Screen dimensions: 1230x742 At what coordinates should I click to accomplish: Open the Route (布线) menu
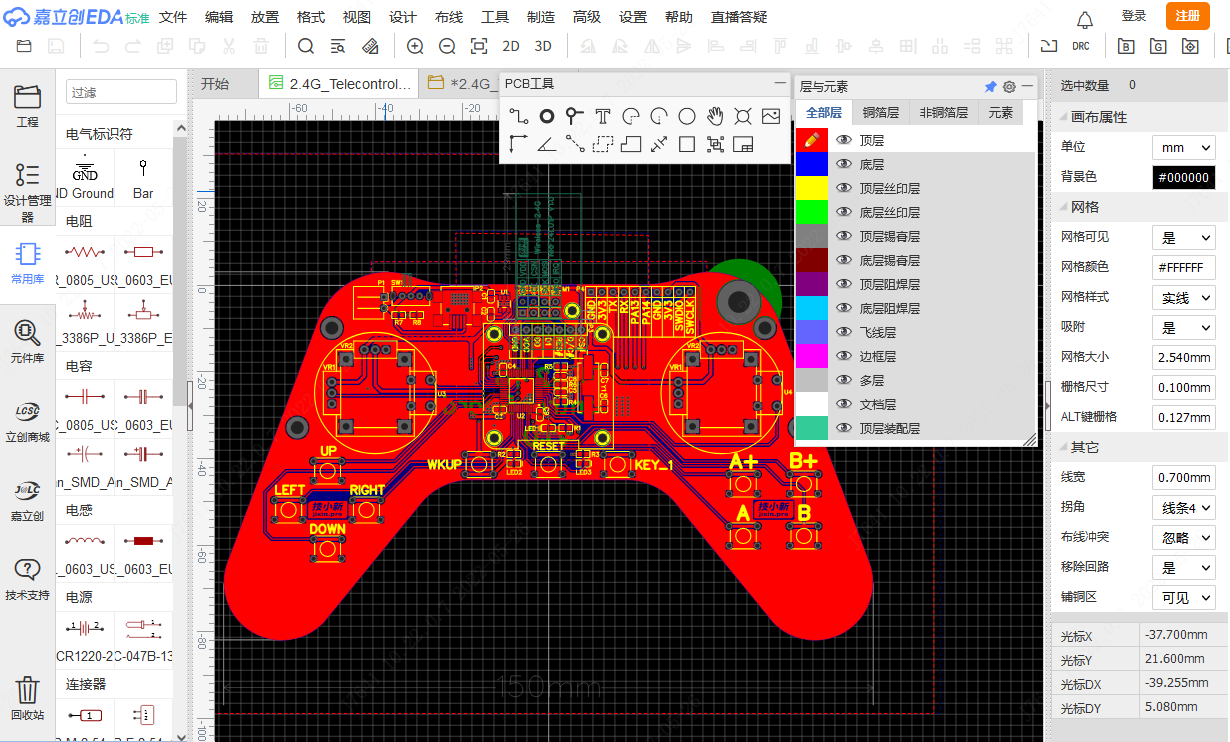(449, 17)
